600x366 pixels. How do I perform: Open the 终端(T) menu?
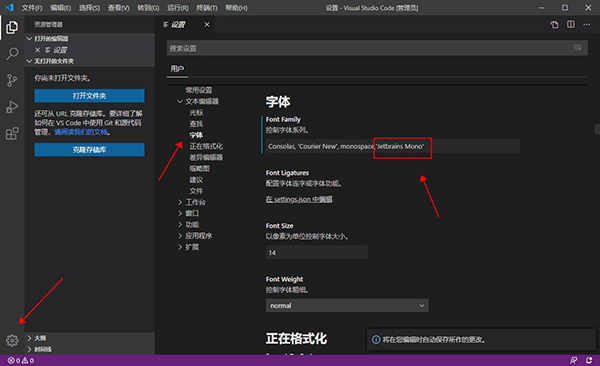point(207,8)
